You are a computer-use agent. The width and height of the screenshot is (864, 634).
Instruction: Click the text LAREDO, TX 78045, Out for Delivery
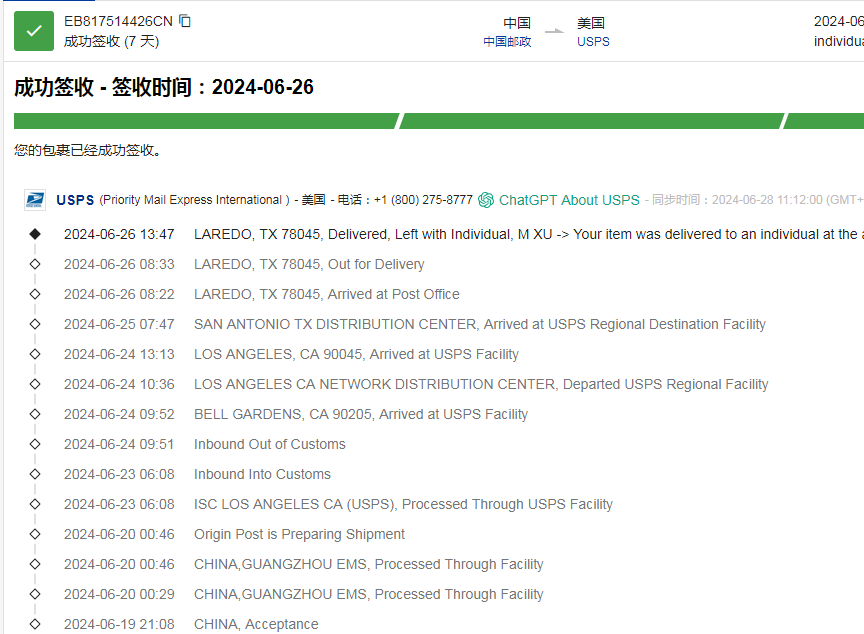[309, 264]
